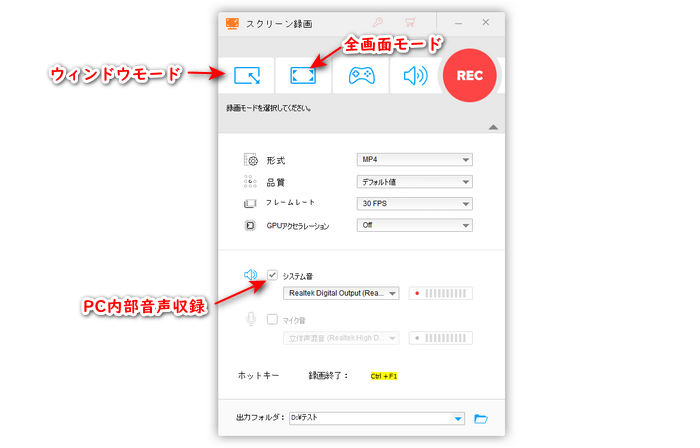The image size is (700, 448).
Task: Click the 録画モードを選択してください hint text
Action: coord(269,108)
